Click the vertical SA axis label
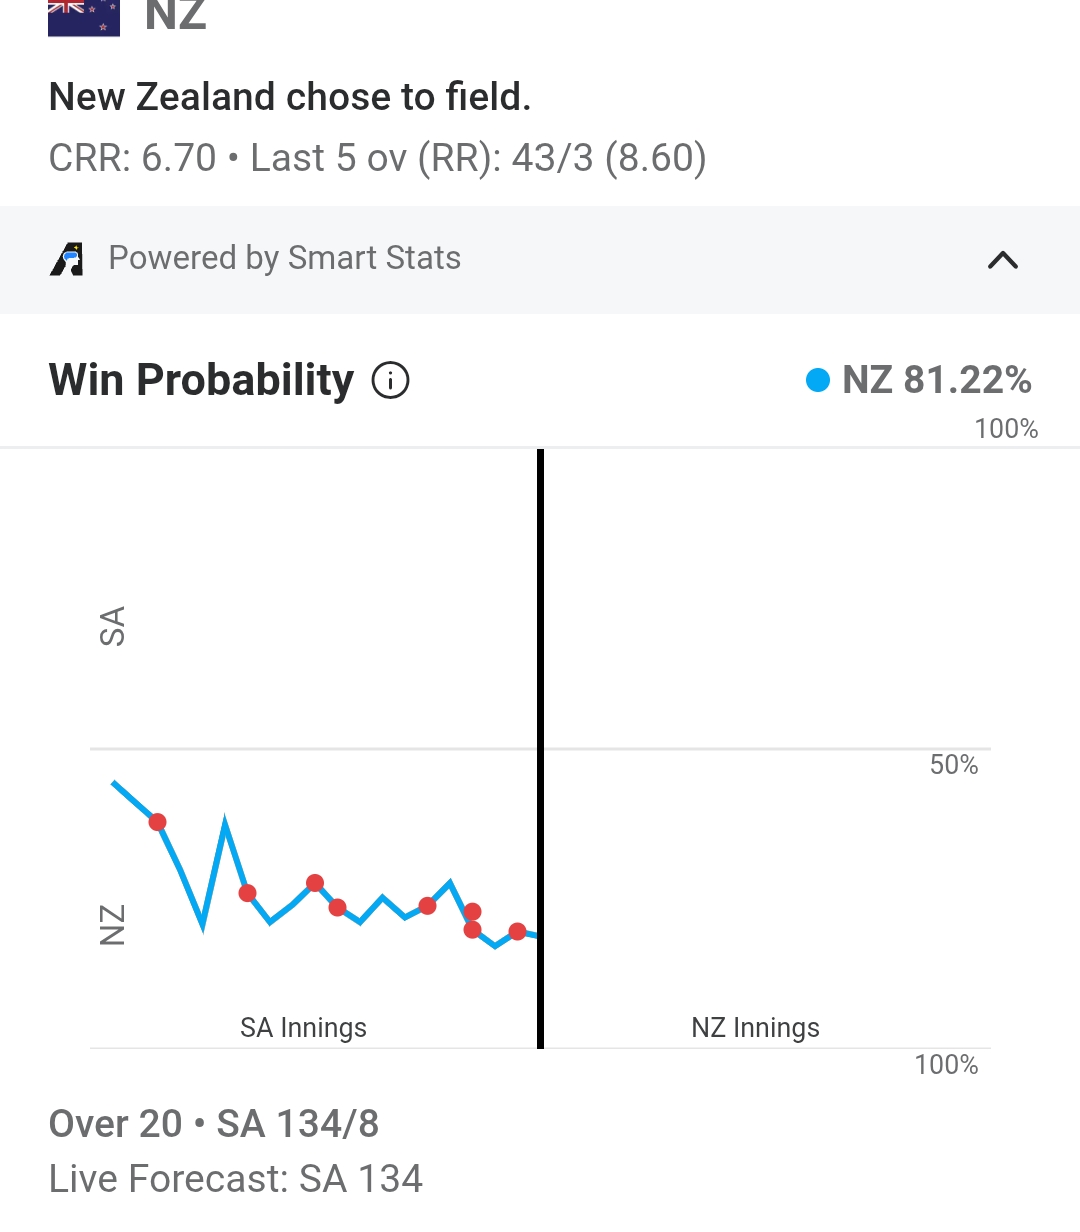The height and width of the screenshot is (1232, 1080). point(113,626)
